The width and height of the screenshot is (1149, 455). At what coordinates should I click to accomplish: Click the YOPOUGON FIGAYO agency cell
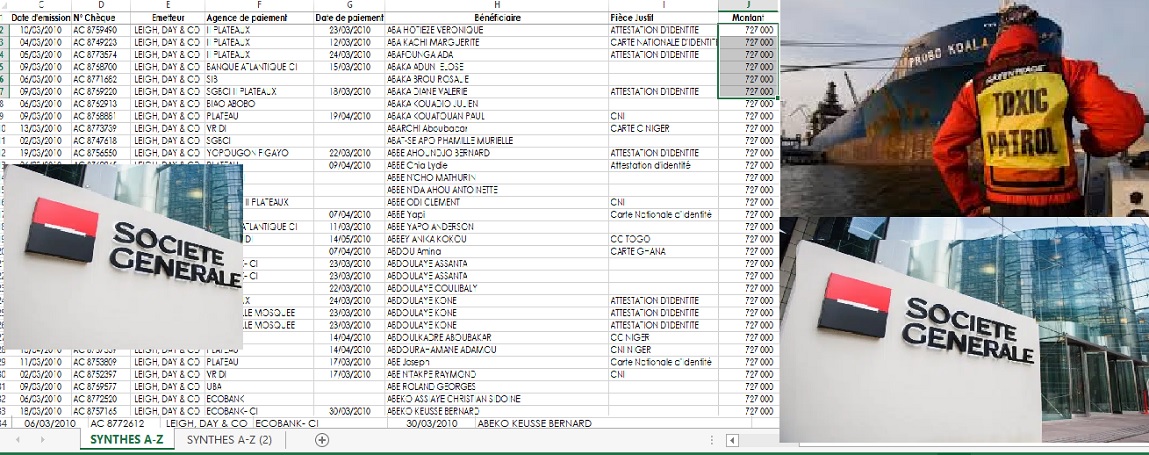[x=259, y=153]
